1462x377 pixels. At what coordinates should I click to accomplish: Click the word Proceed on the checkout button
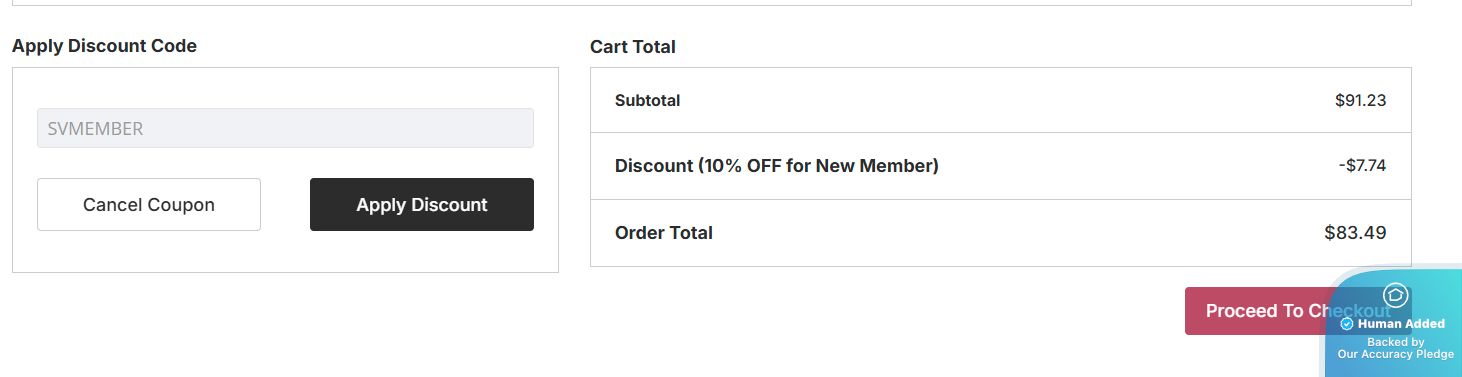click(1241, 311)
